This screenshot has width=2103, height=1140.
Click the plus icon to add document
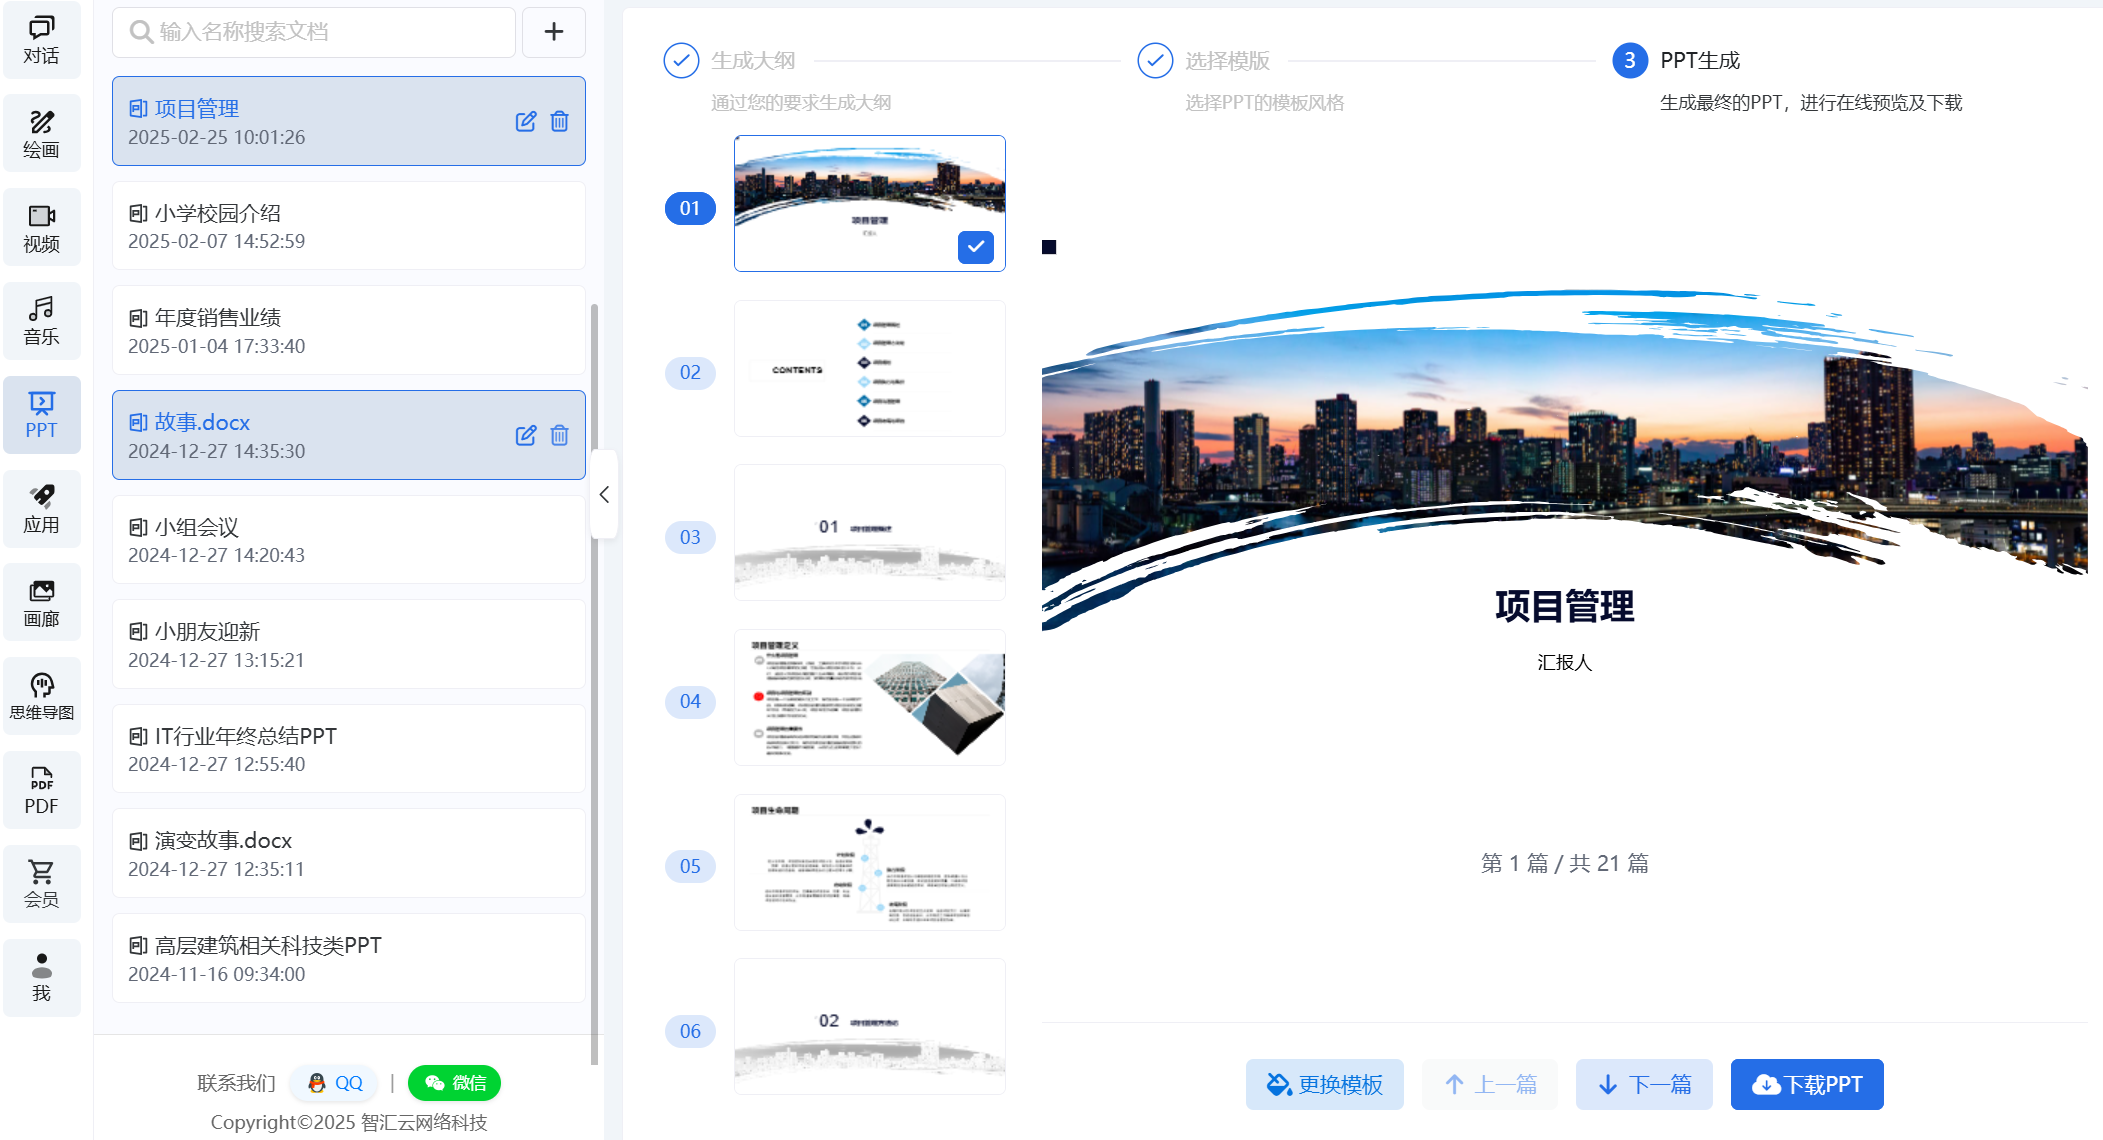click(x=553, y=32)
